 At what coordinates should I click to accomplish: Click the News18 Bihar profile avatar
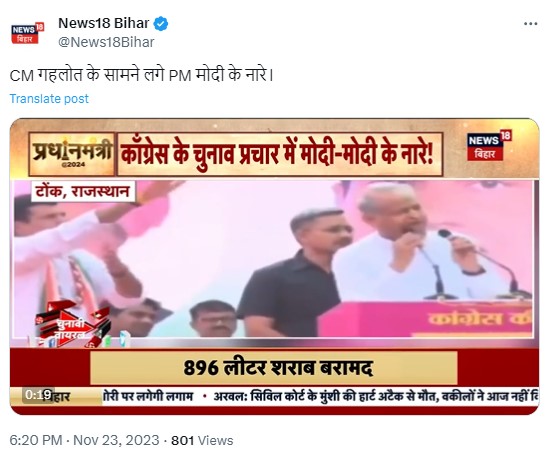28,33
